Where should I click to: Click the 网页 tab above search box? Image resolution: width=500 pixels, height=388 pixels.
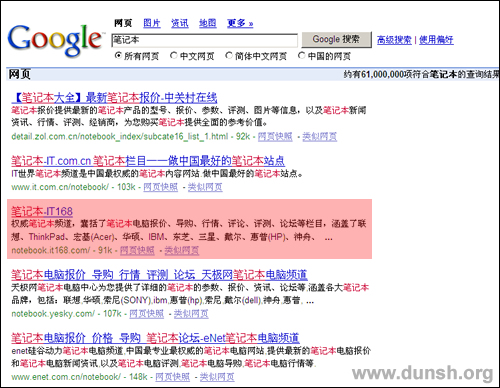click(123, 23)
